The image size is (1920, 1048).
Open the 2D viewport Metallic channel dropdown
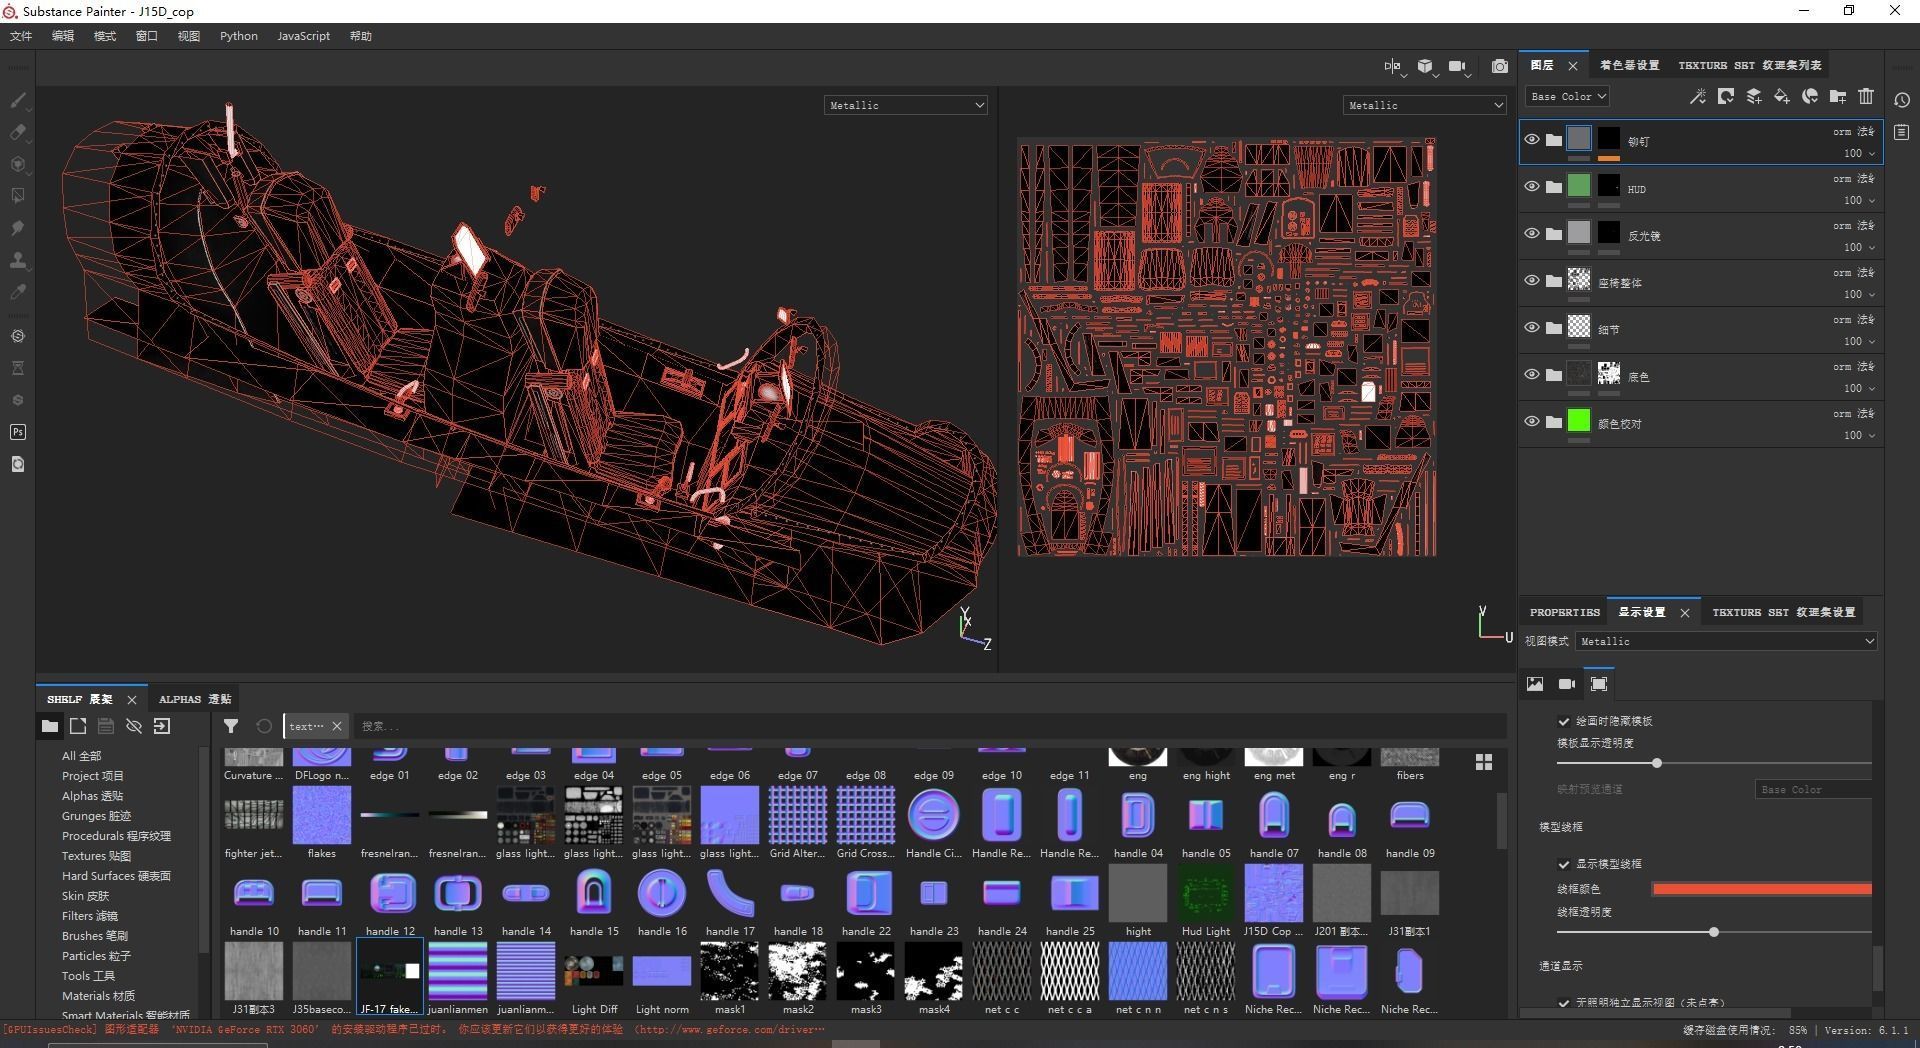pyautogui.click(x=1424, y=105)
